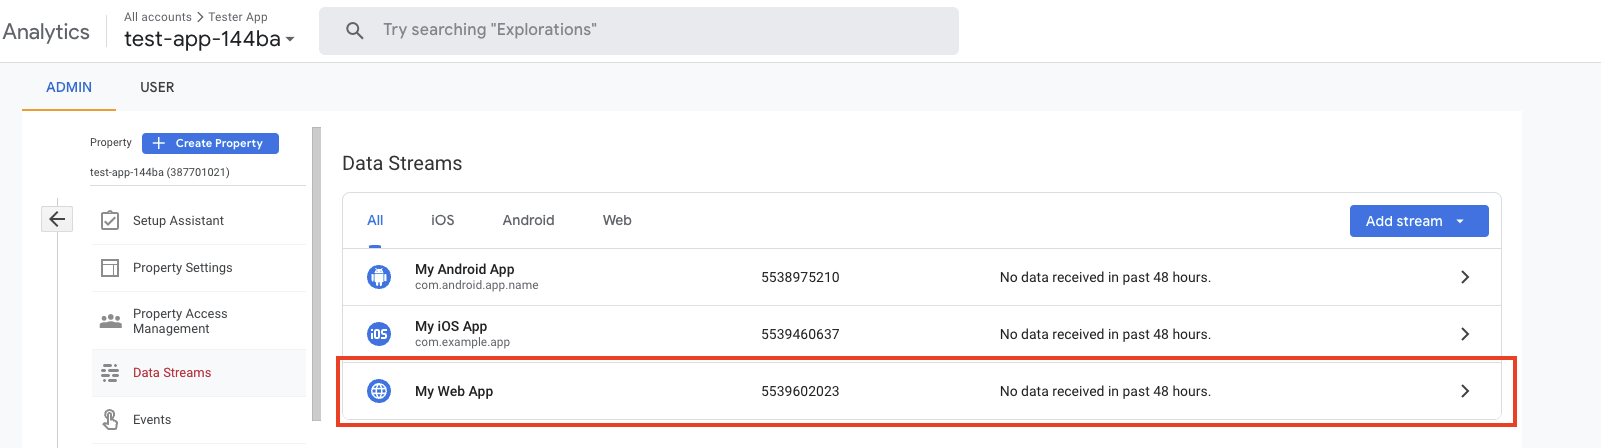Click the My iOS App stream name
The height and width of the screenshot is (448, 1601).
coord(451,326)
